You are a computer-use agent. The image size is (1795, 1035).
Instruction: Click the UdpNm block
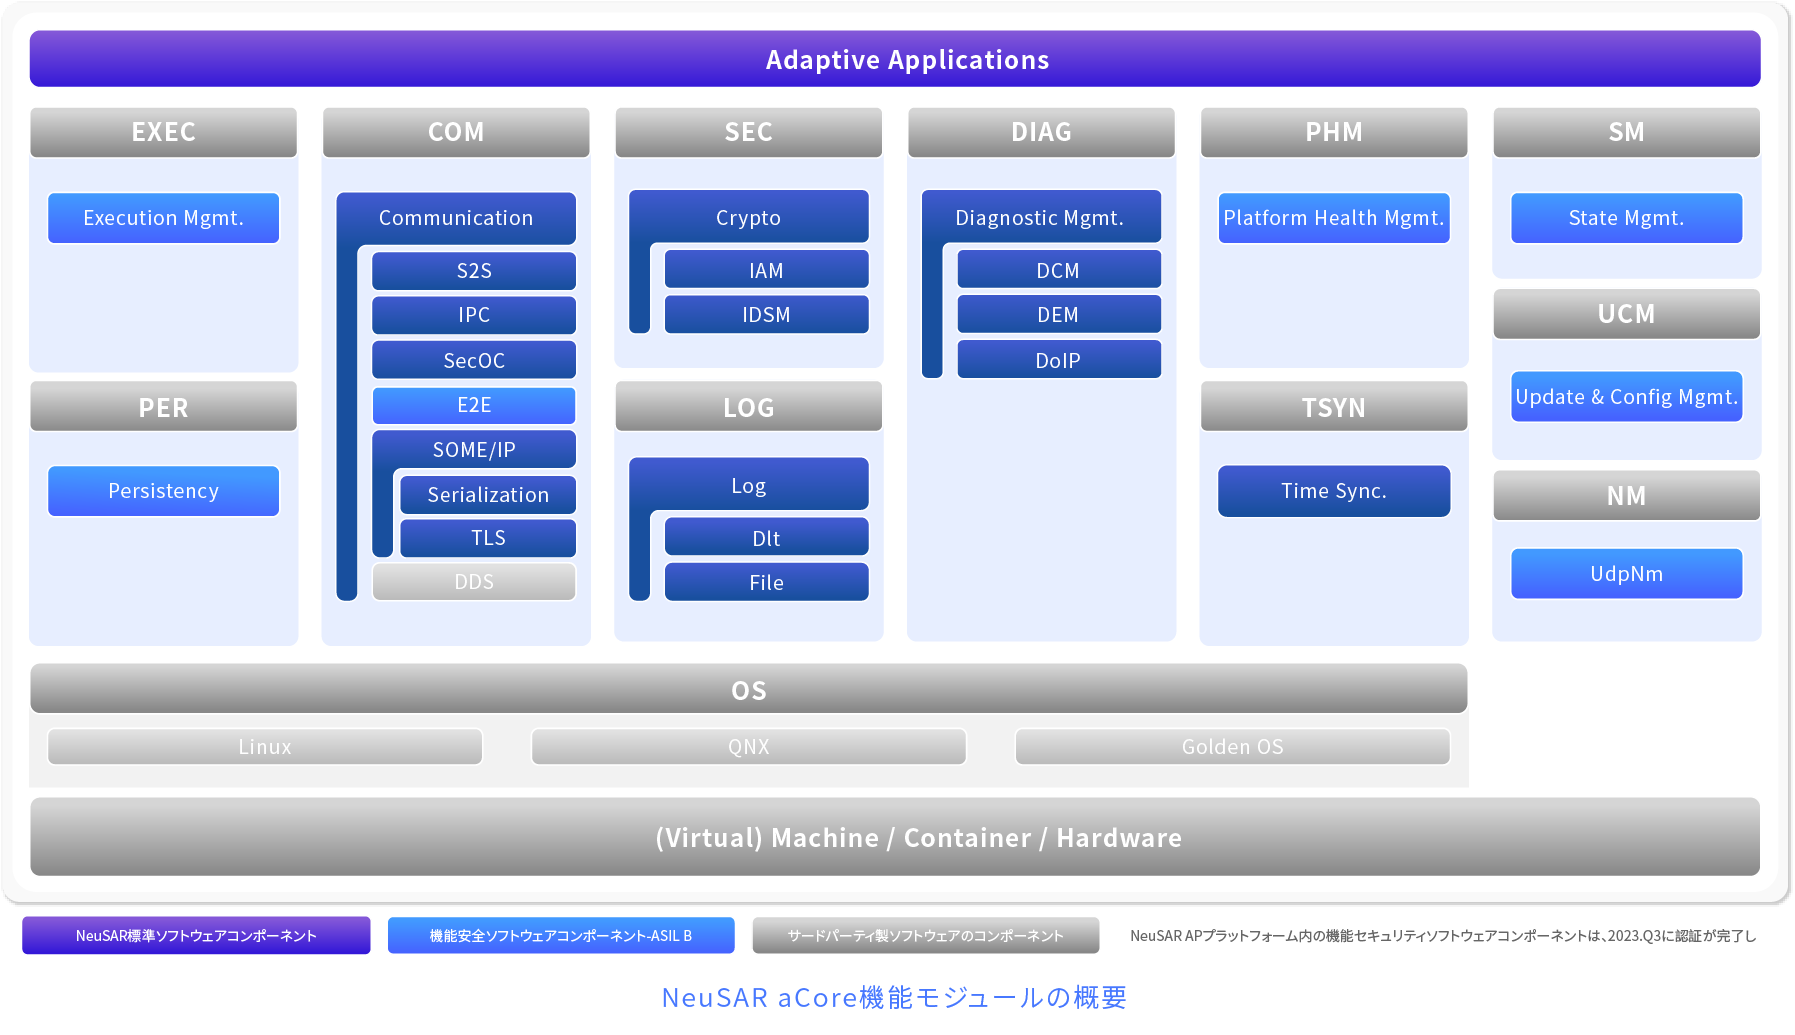(1627, 574)
